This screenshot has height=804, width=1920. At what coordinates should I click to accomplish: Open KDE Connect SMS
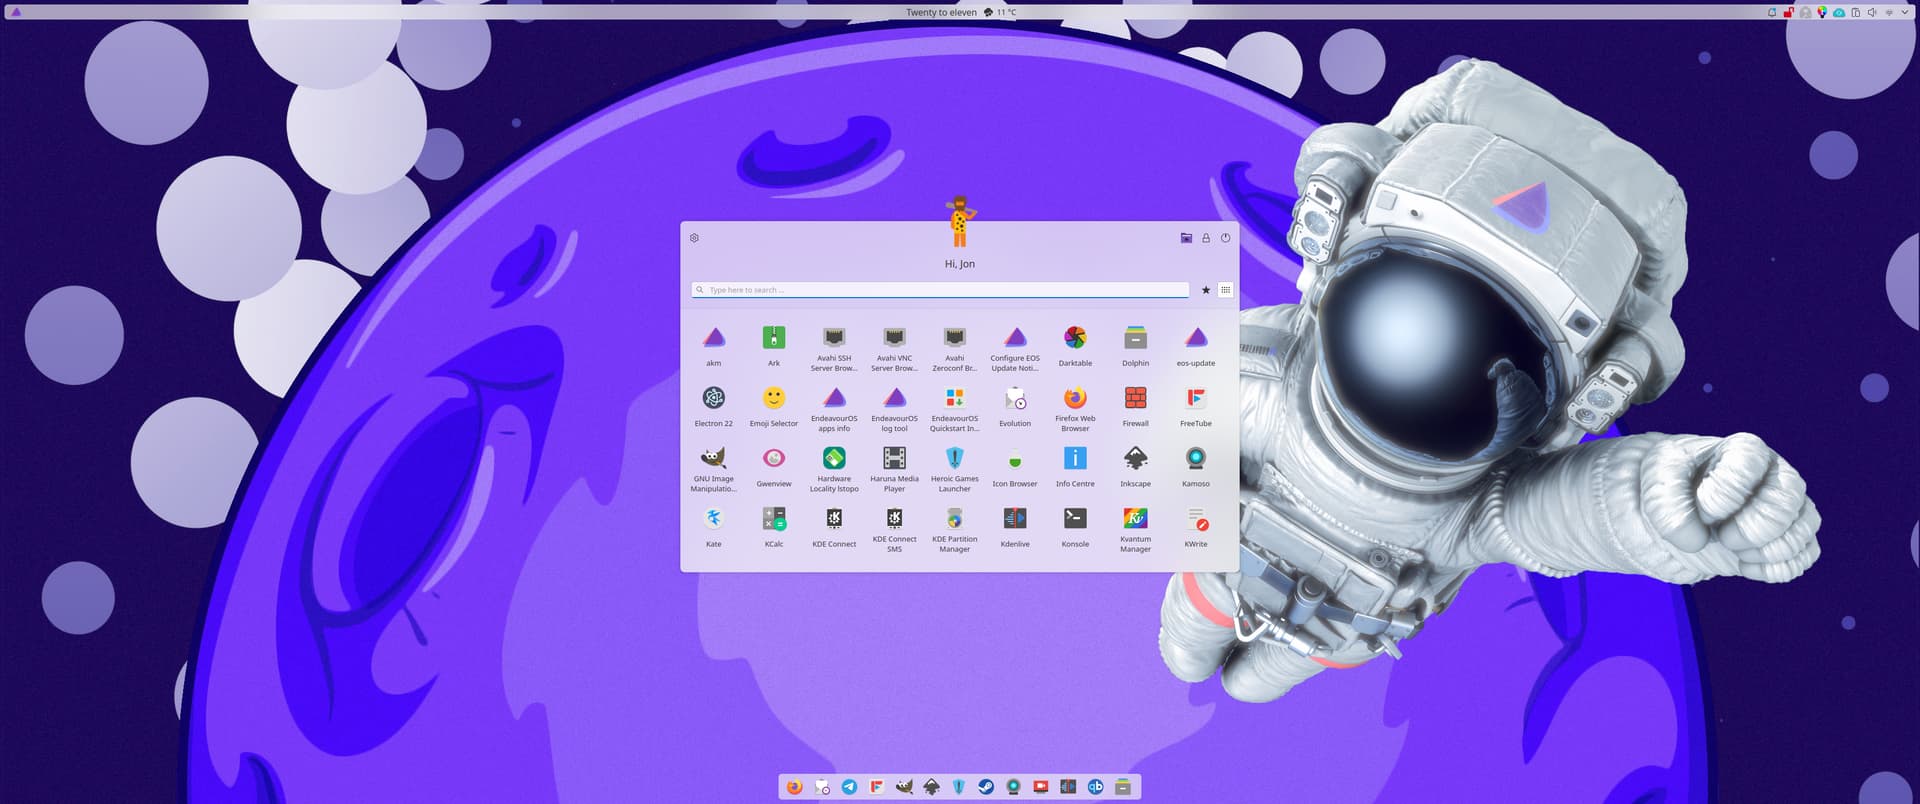point(894,529)
